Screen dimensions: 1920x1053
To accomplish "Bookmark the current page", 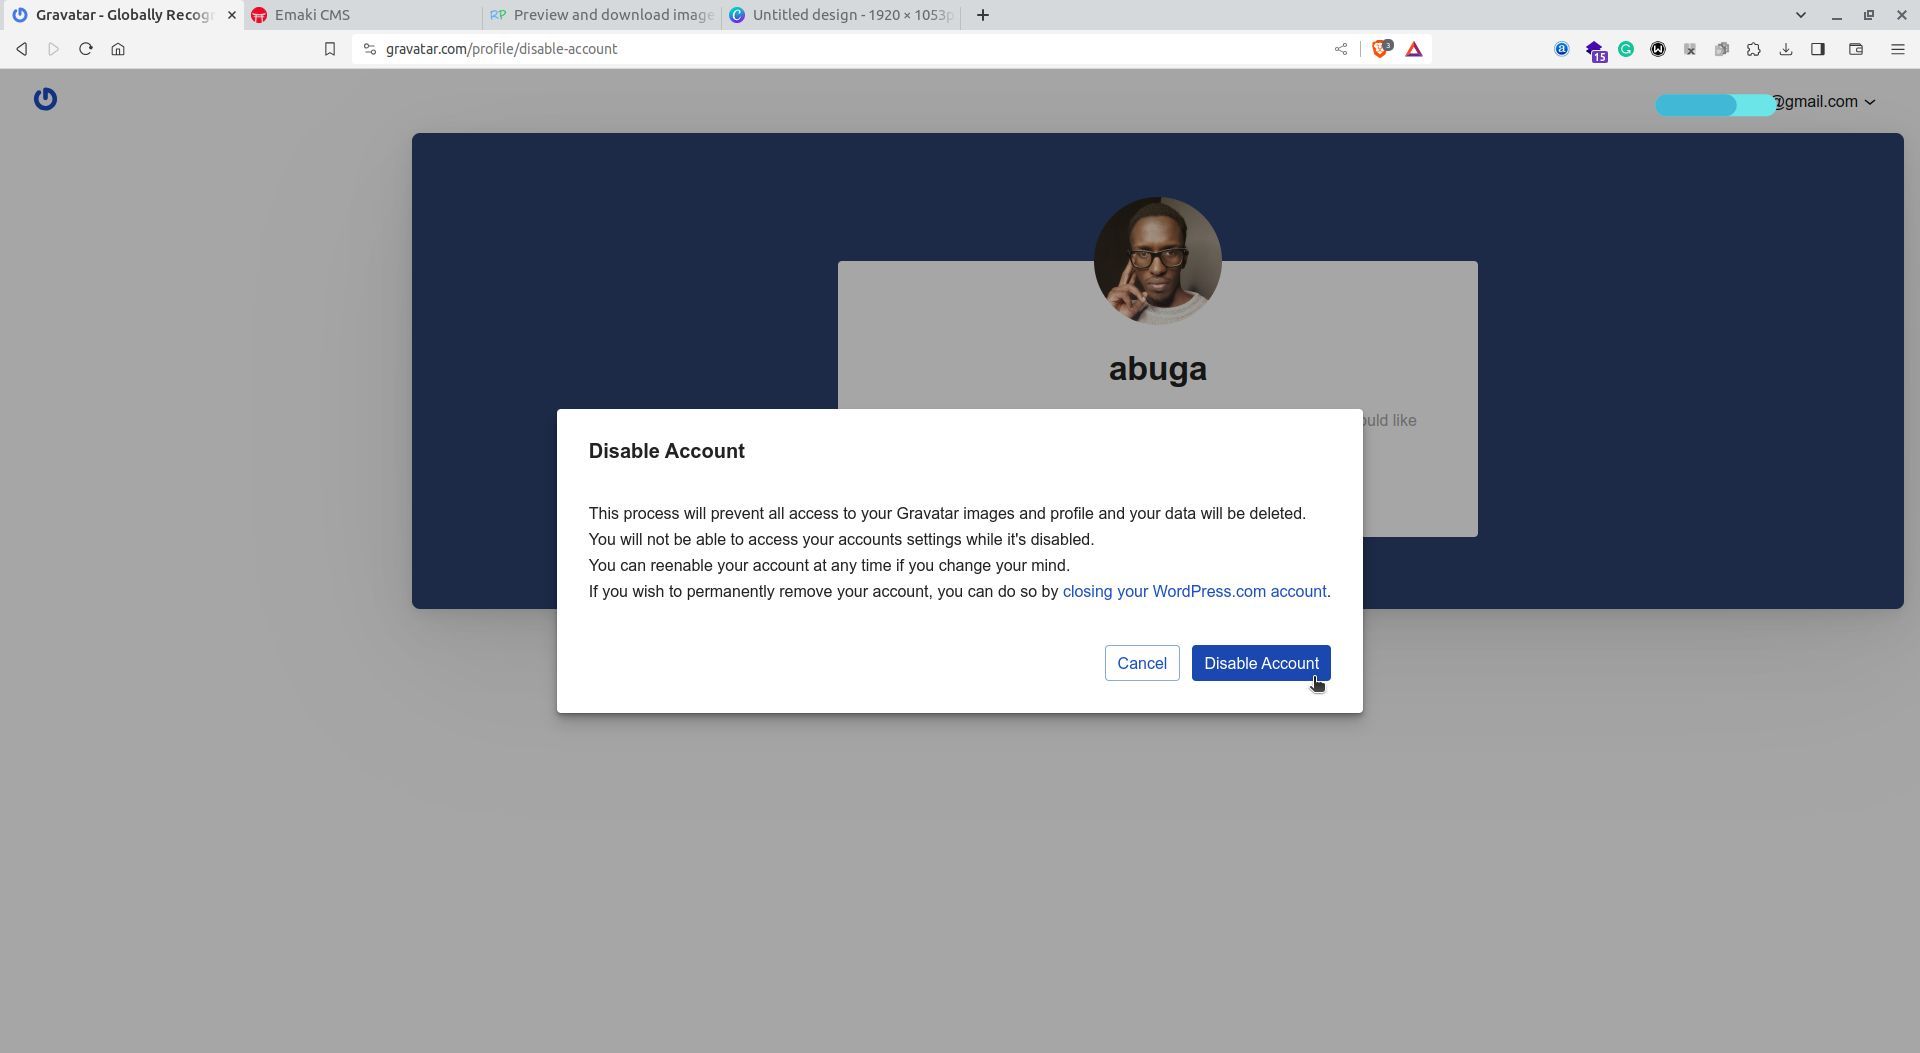I will [x=330, y=48].
